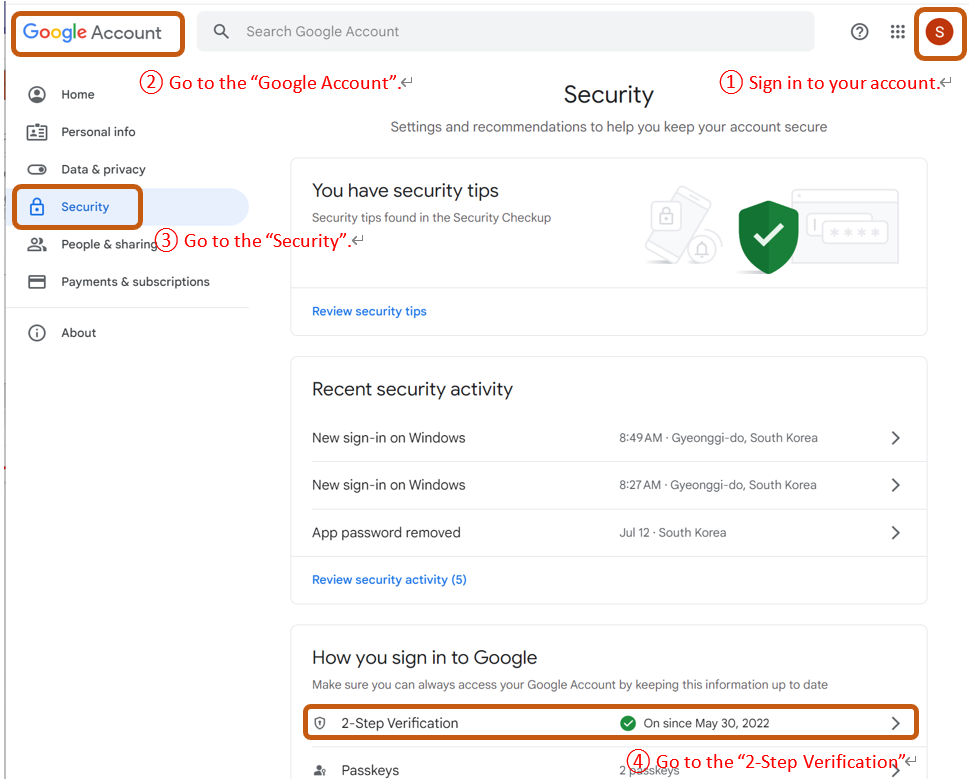The height and width of the screenshot is (784, 969).
Task: Click the search magnifier icon
Action: [222, 32]
